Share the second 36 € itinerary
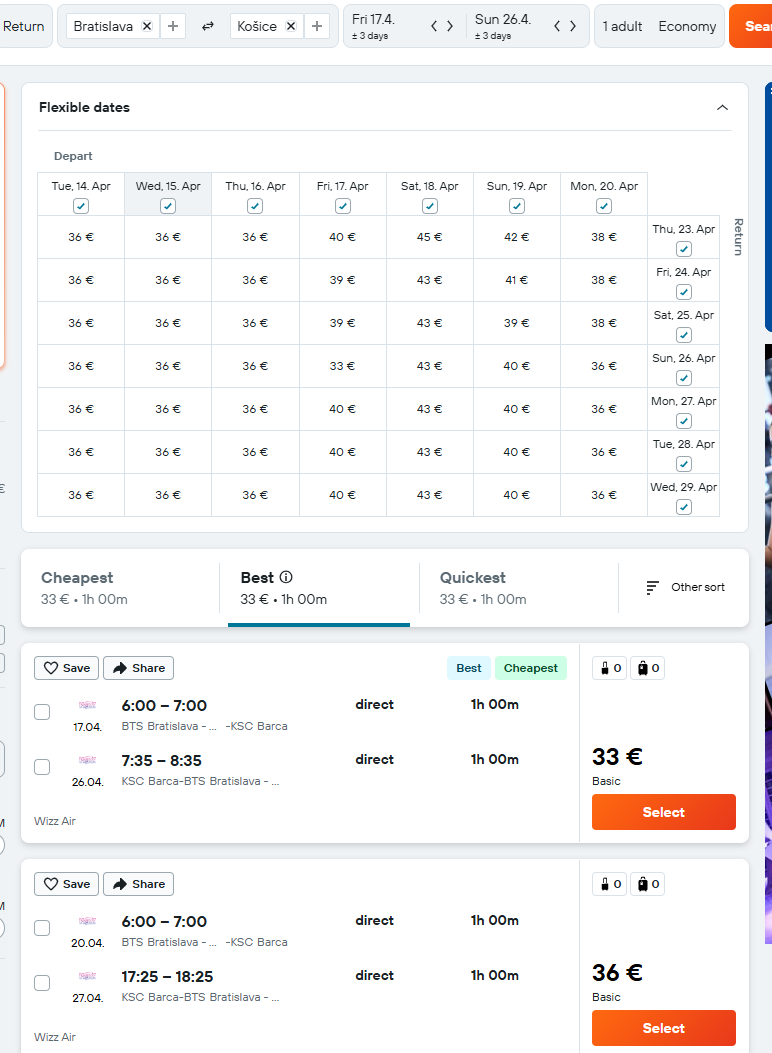 (x=138, y=884)
